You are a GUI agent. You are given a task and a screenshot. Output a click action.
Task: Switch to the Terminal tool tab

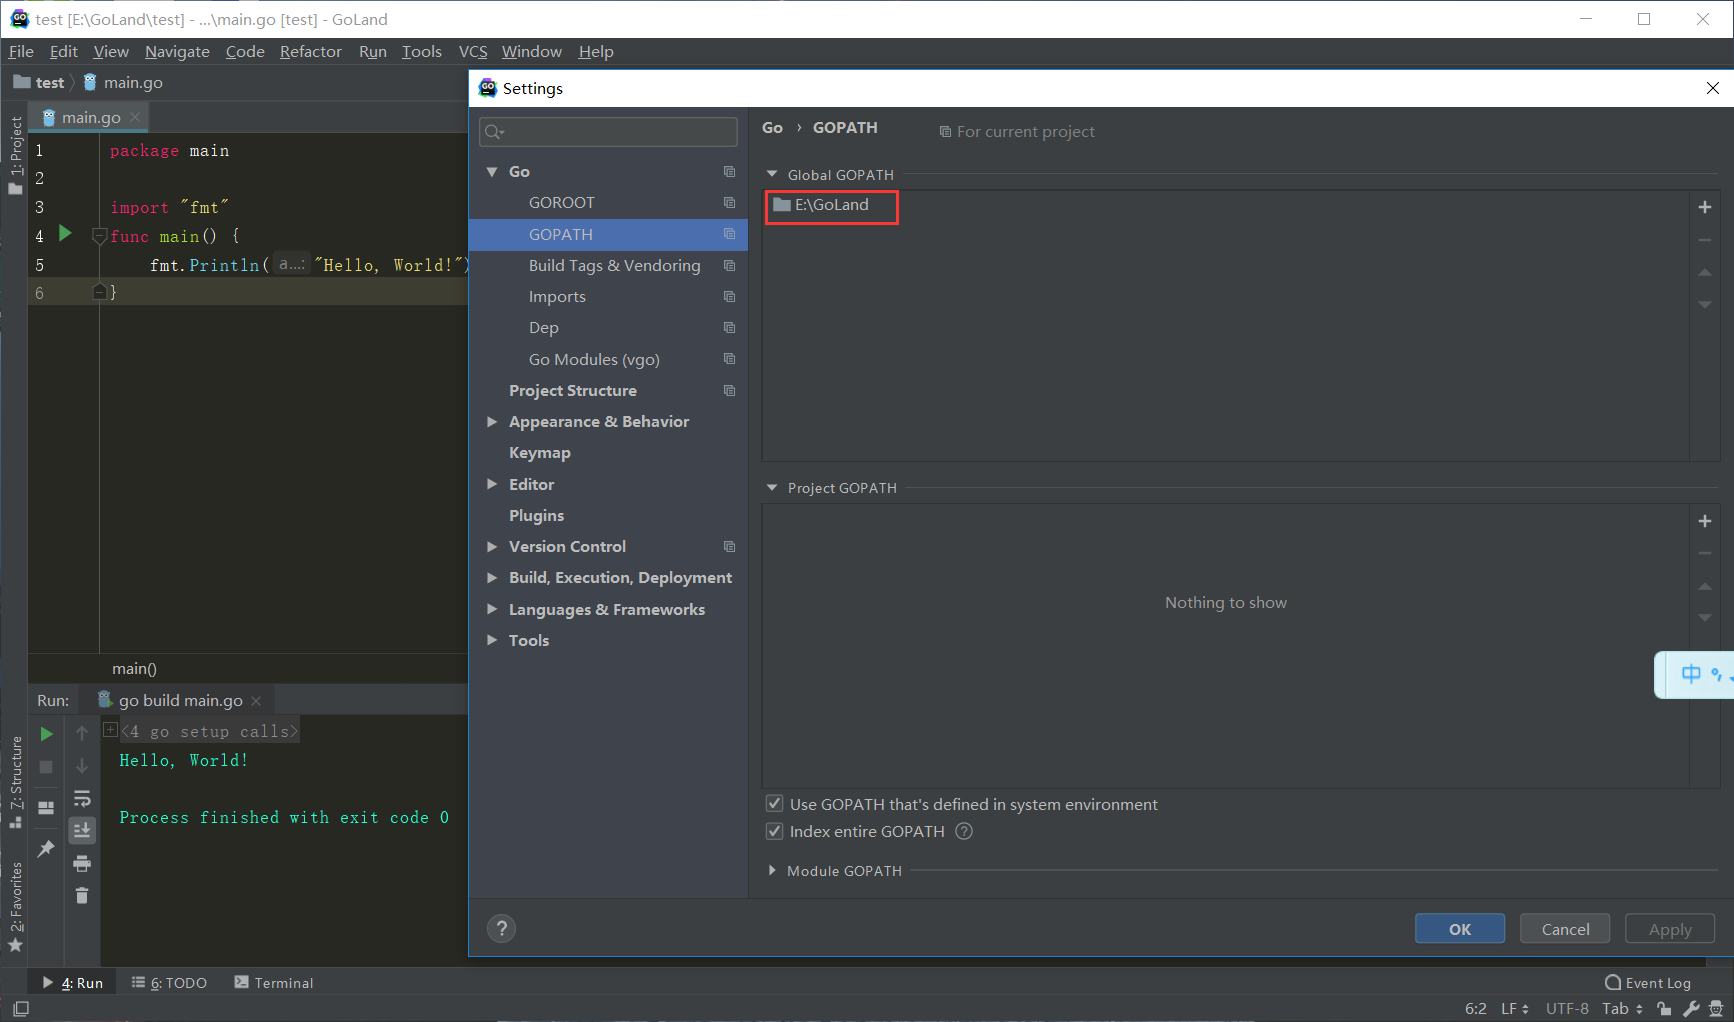[x=274, y=983]
